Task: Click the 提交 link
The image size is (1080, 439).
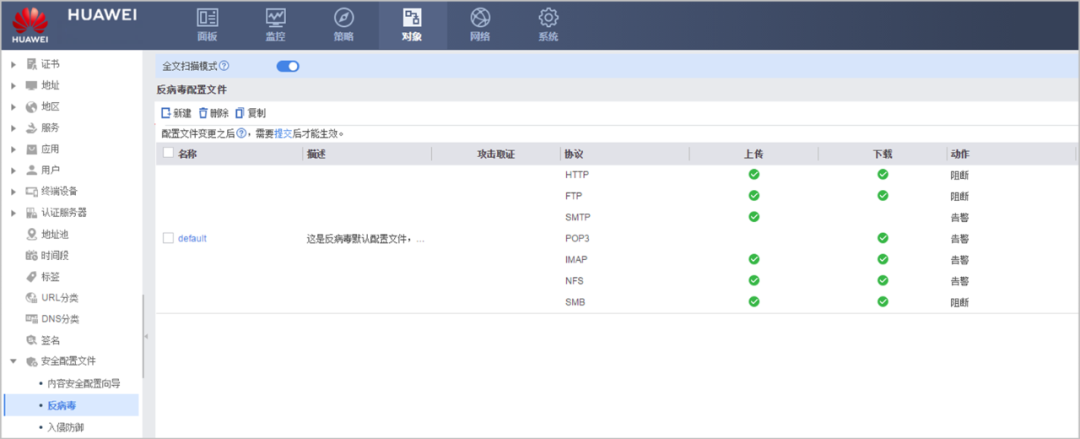Action: click(x=283, y=134)
